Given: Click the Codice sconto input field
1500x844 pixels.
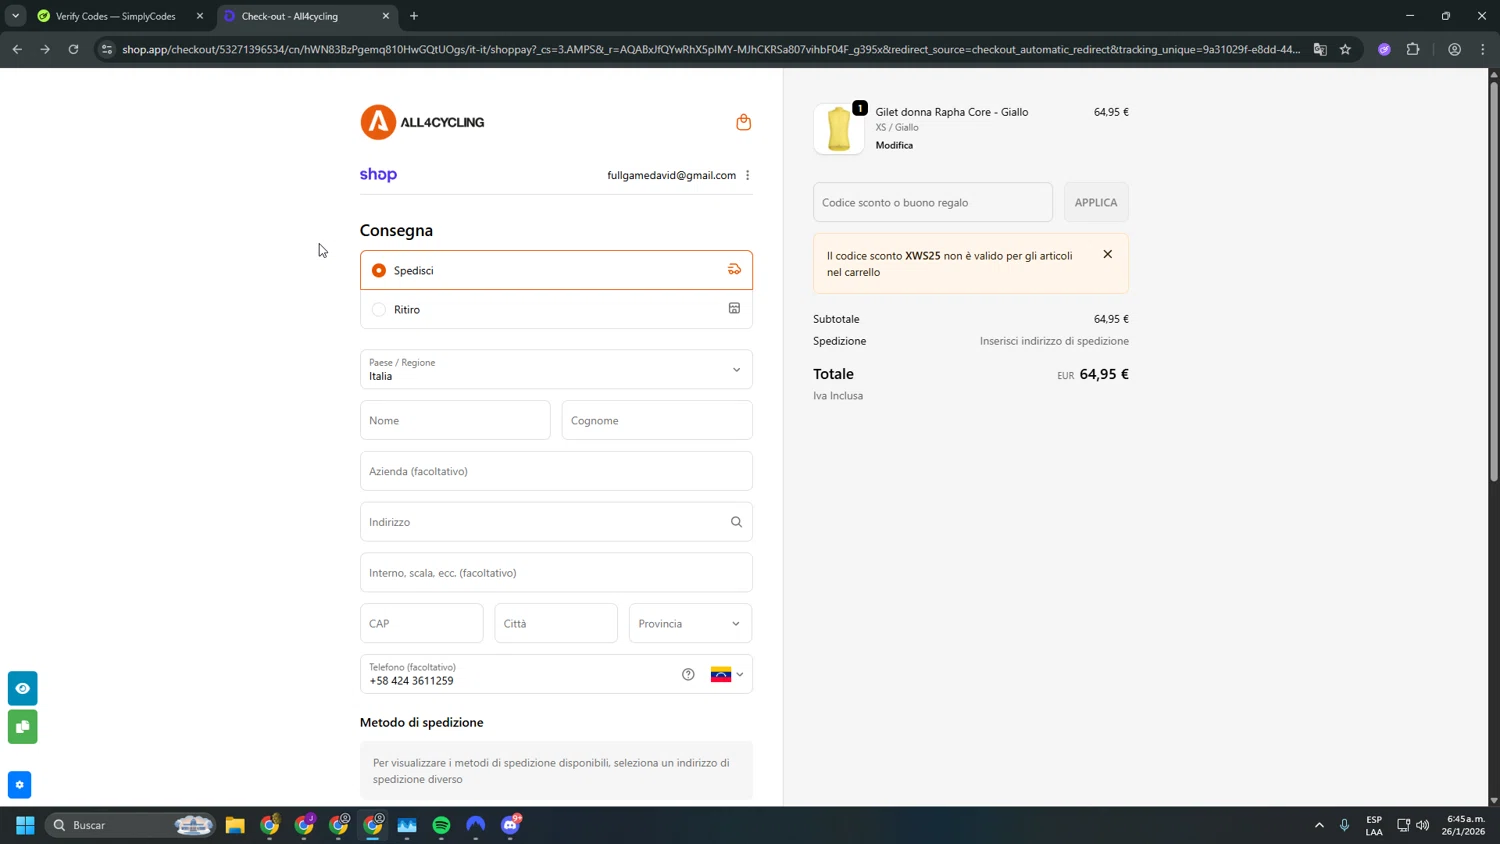Looking at the screenshot, I should 932,202.
